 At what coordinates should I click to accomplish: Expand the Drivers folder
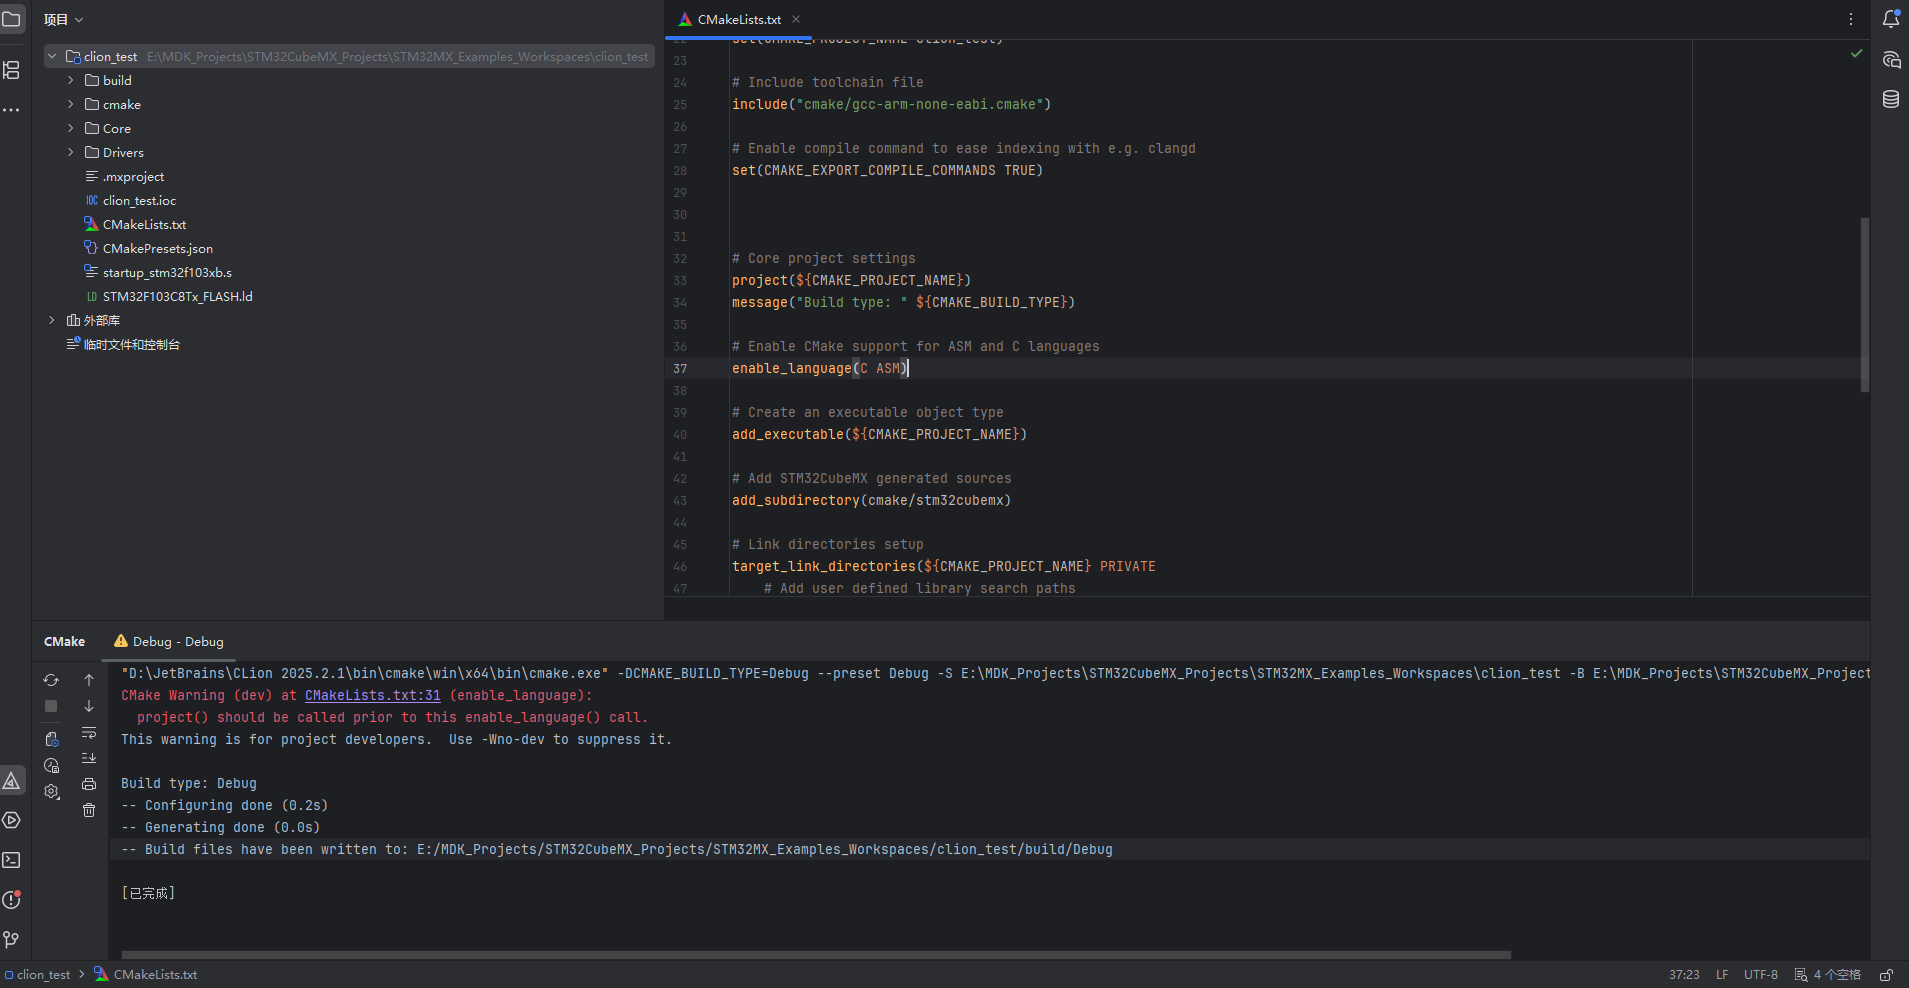[x=70, y=152]
